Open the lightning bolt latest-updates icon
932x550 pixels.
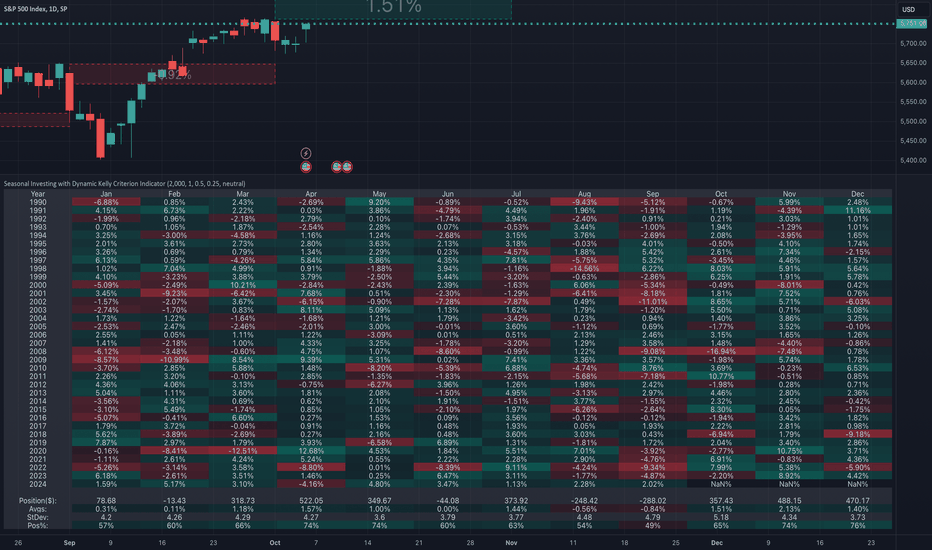tap(306, 153)
